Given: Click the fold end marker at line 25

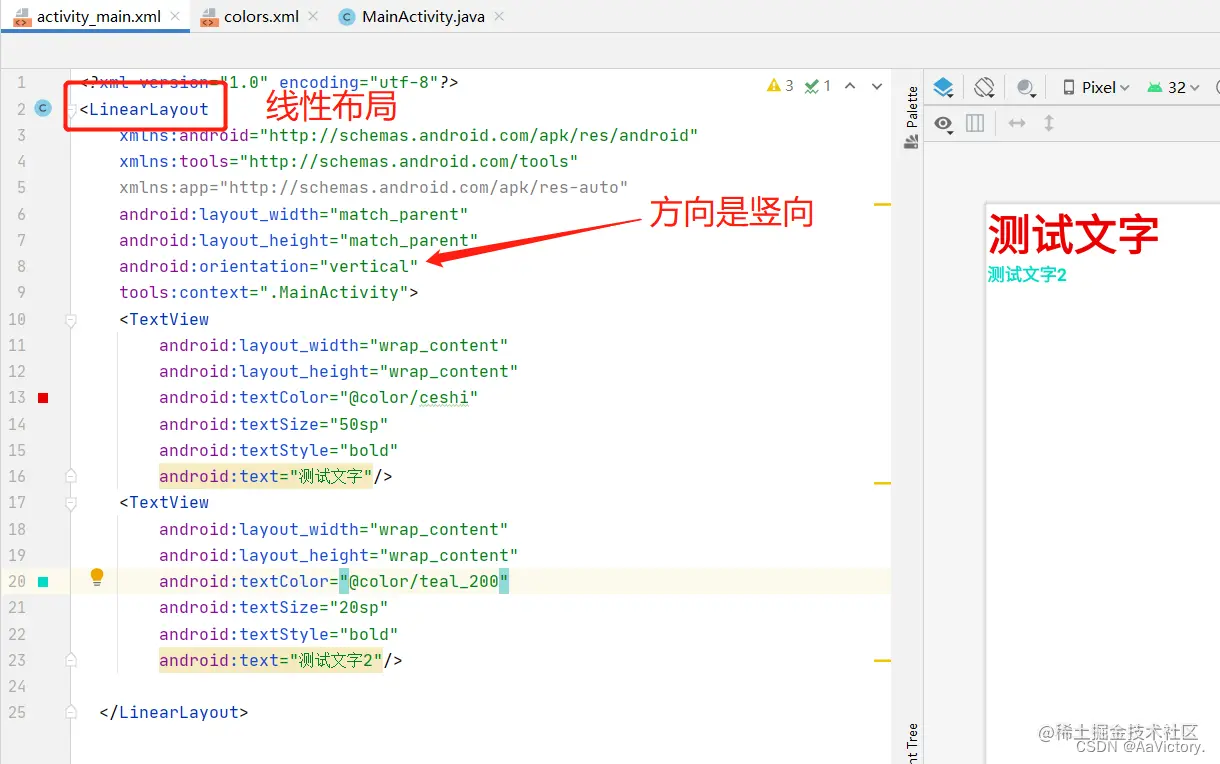Looking at the screenshot, I should coord(71,712).
